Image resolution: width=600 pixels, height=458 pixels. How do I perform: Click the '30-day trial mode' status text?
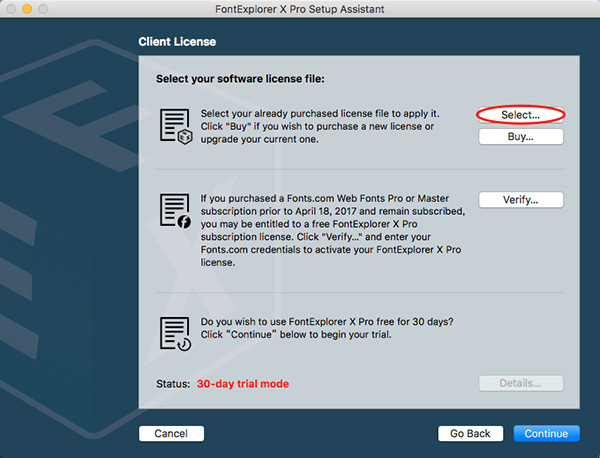243,384
